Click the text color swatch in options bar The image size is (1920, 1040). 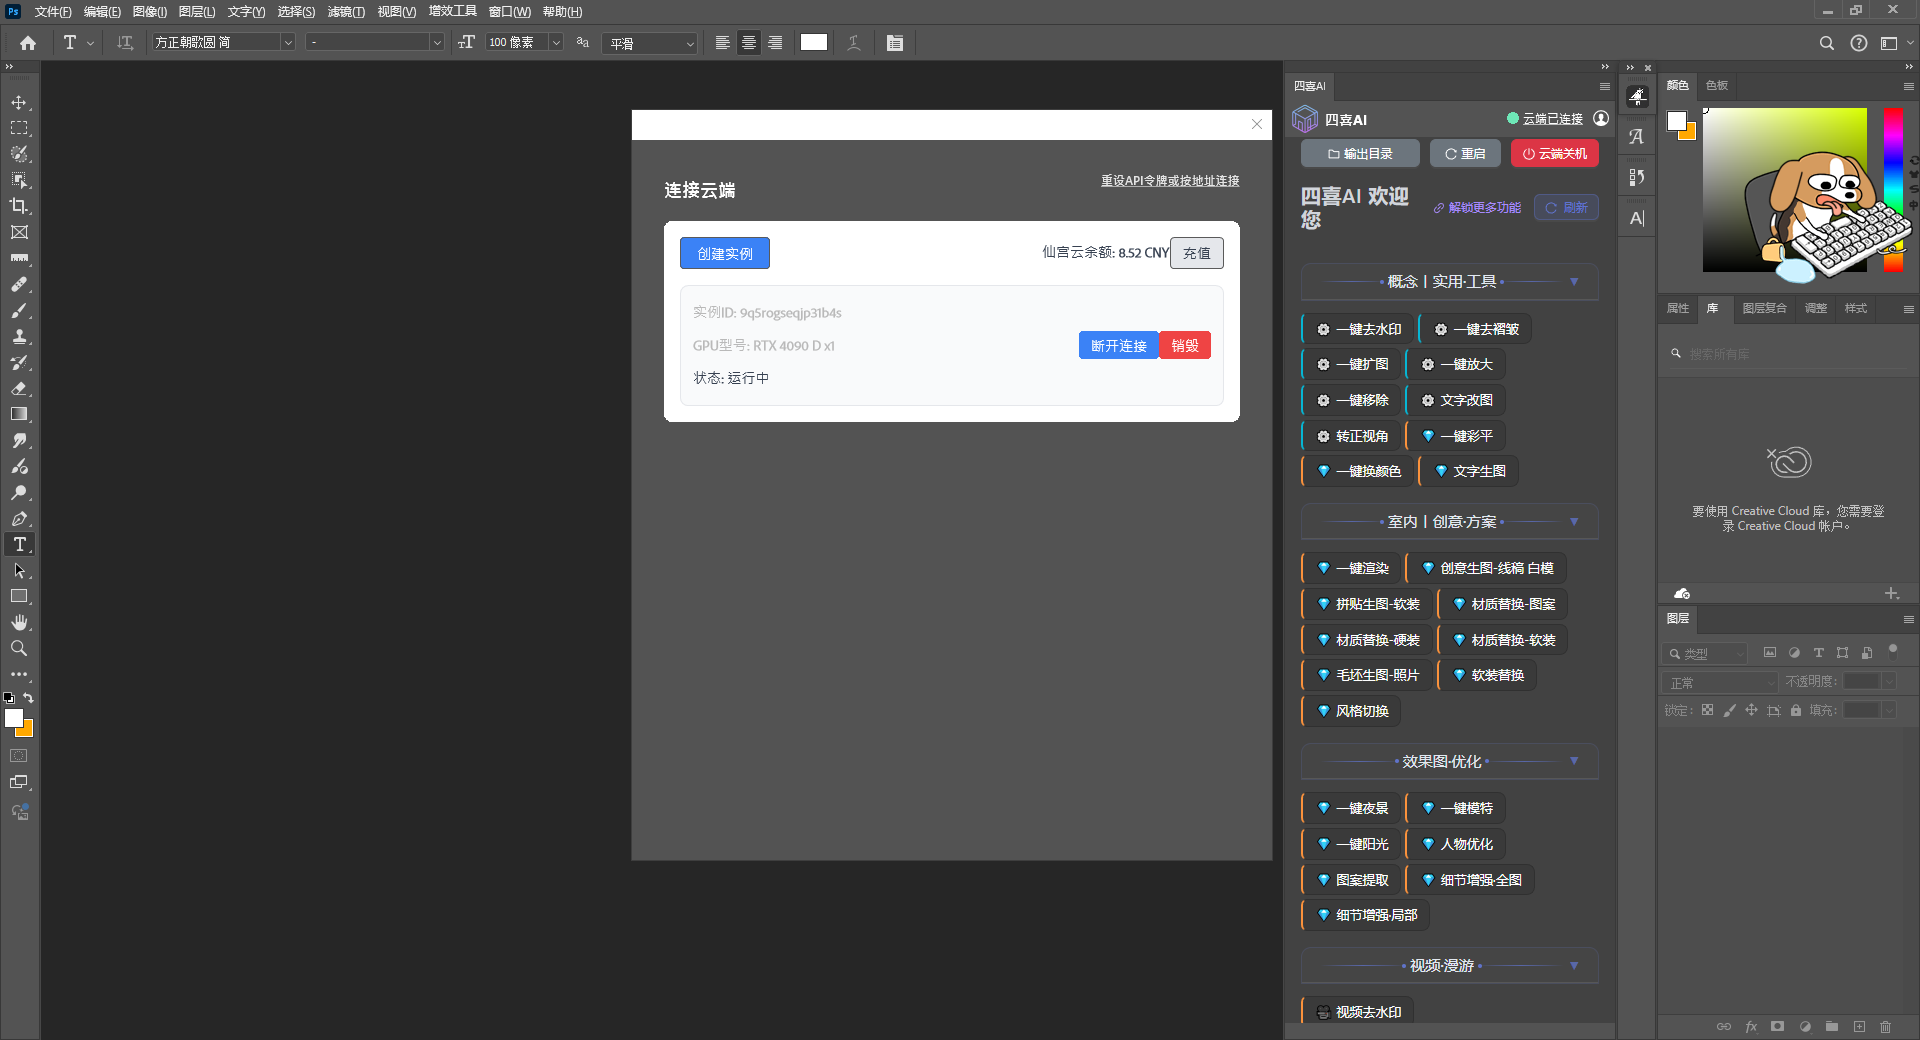(814, 42)
